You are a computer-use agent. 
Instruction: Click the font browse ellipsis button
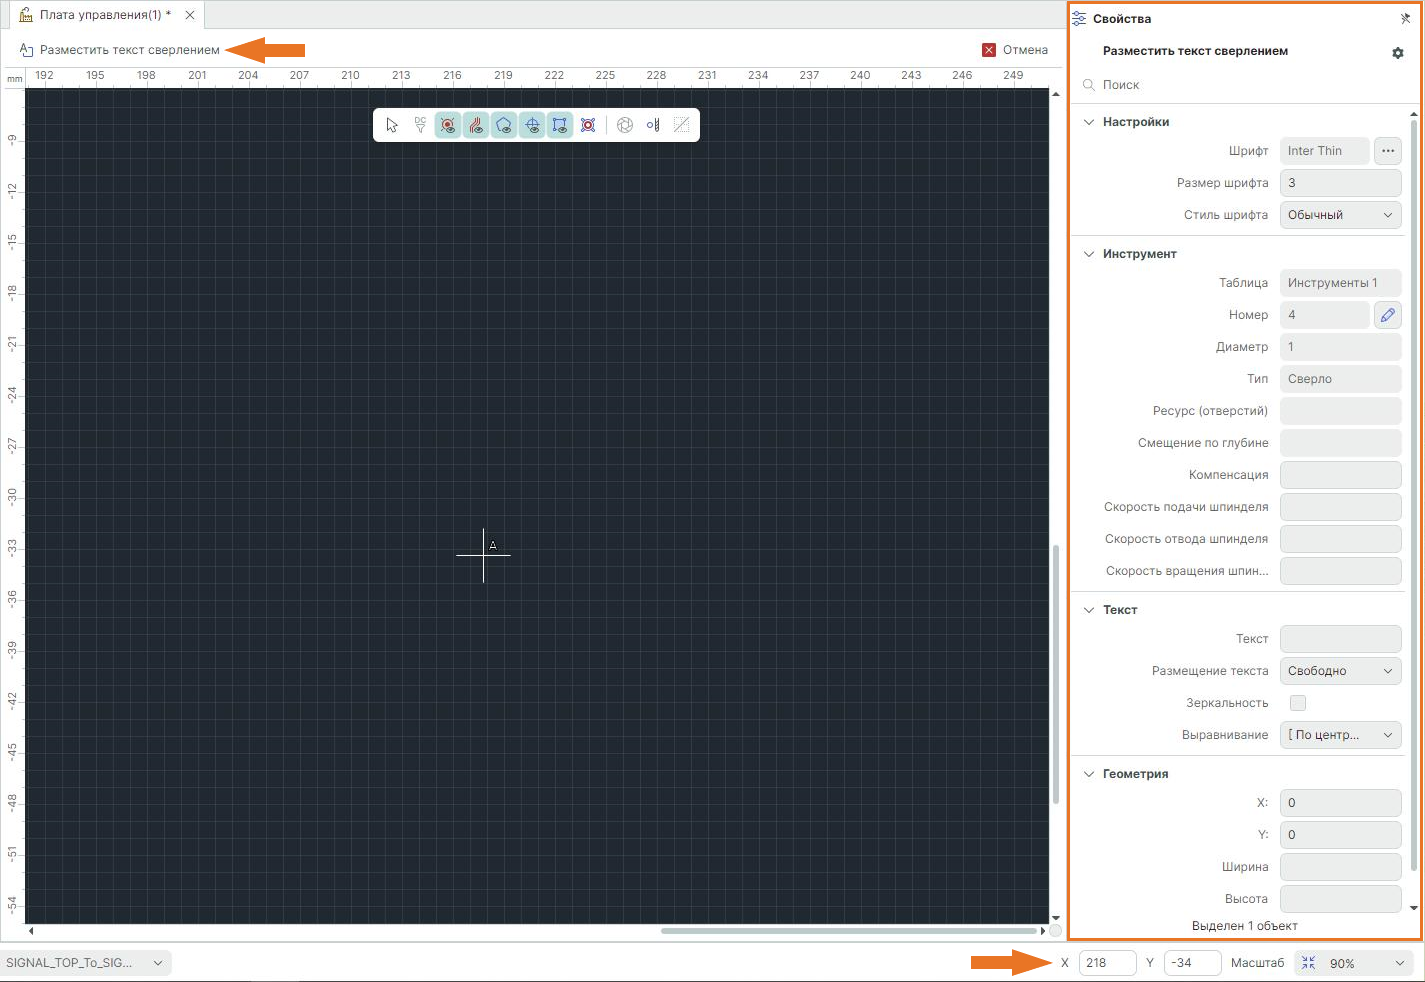pos(1387,151)
